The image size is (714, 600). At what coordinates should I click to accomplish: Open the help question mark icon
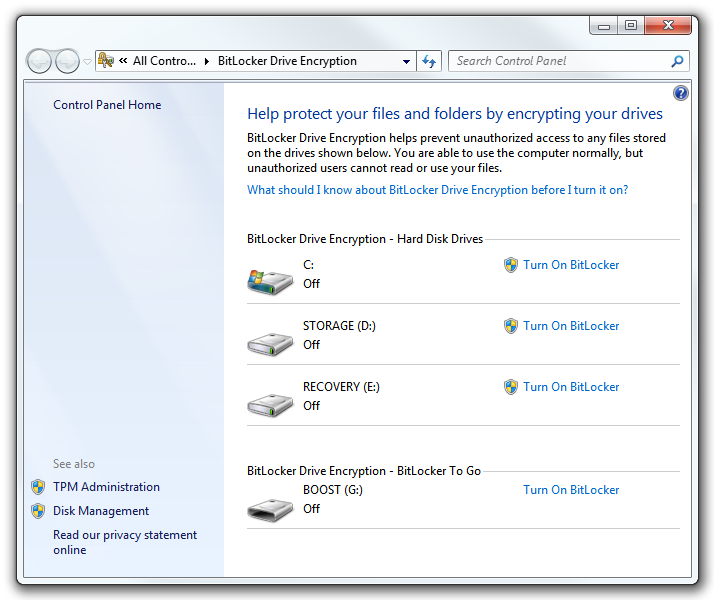click(x=680, y=93)
